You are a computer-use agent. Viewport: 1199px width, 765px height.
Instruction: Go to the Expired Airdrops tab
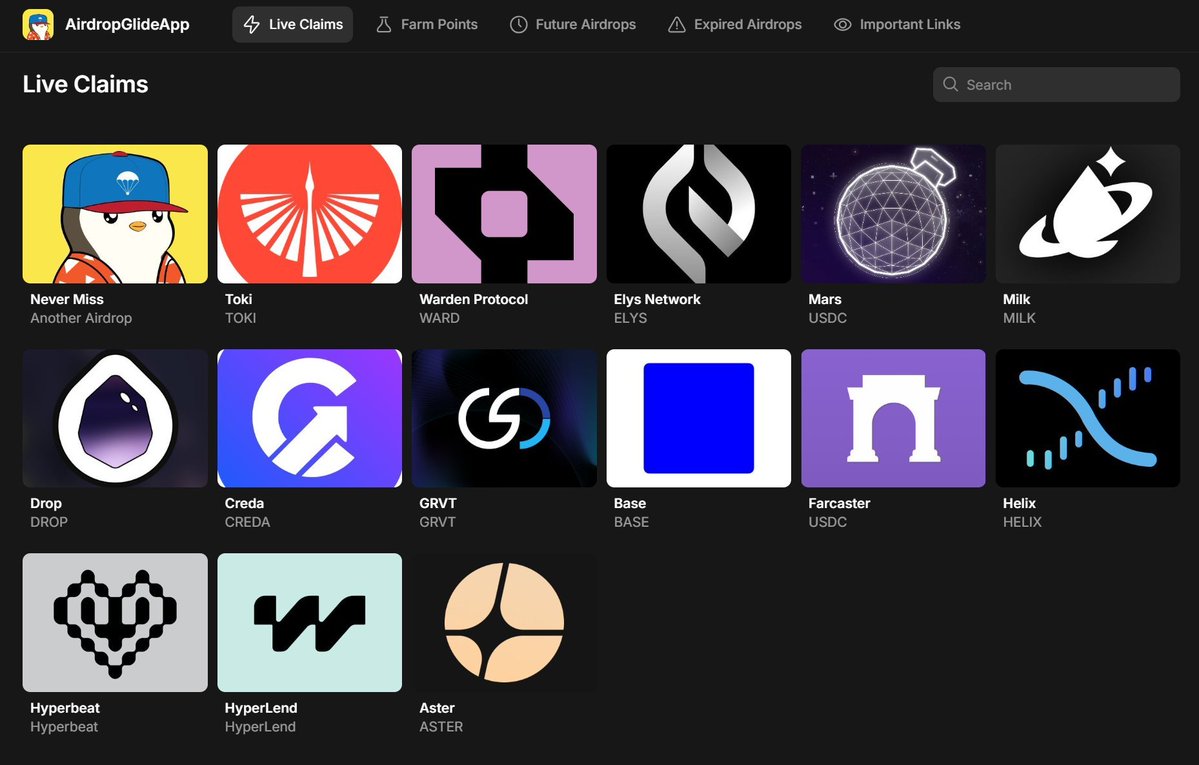[x=735, y=24]
